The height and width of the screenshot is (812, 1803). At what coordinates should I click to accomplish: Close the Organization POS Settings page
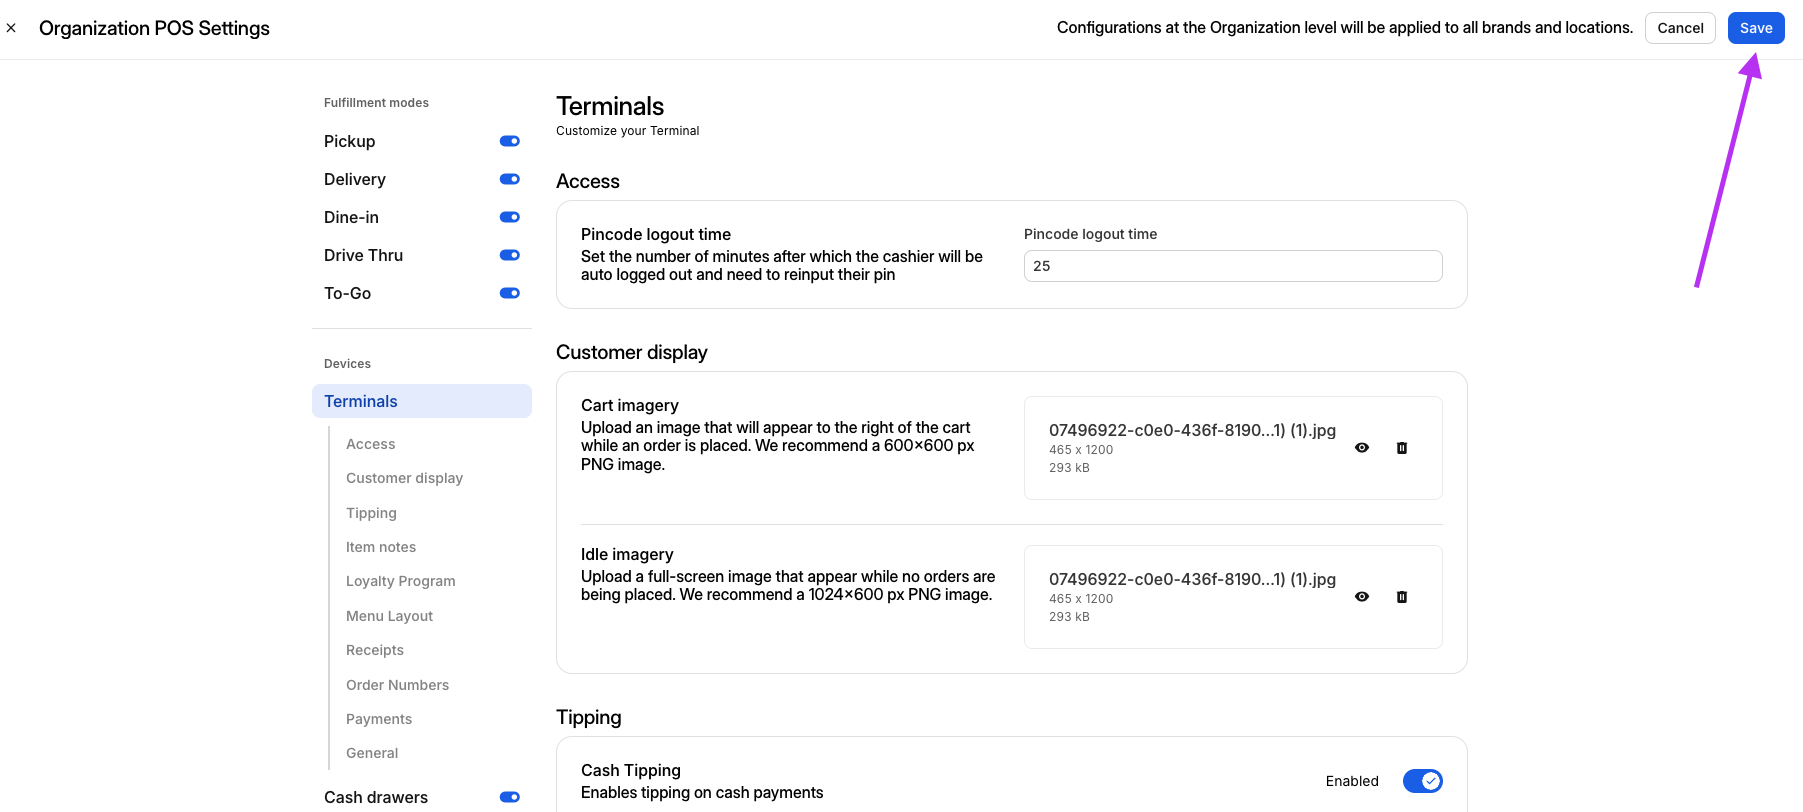point(11,28)
